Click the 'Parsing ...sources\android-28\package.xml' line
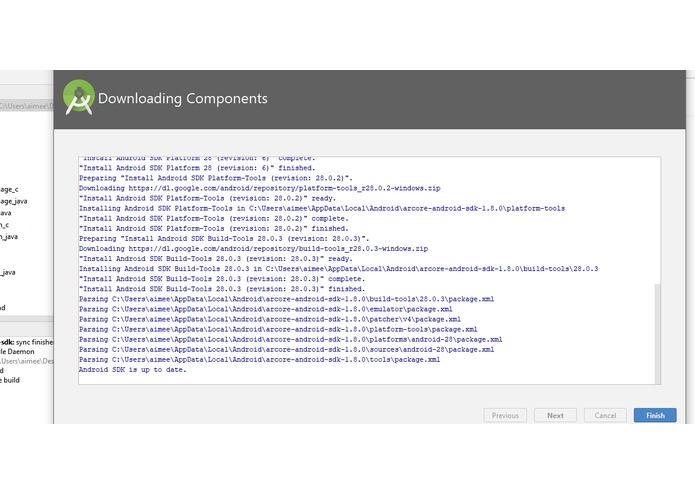 286,350
